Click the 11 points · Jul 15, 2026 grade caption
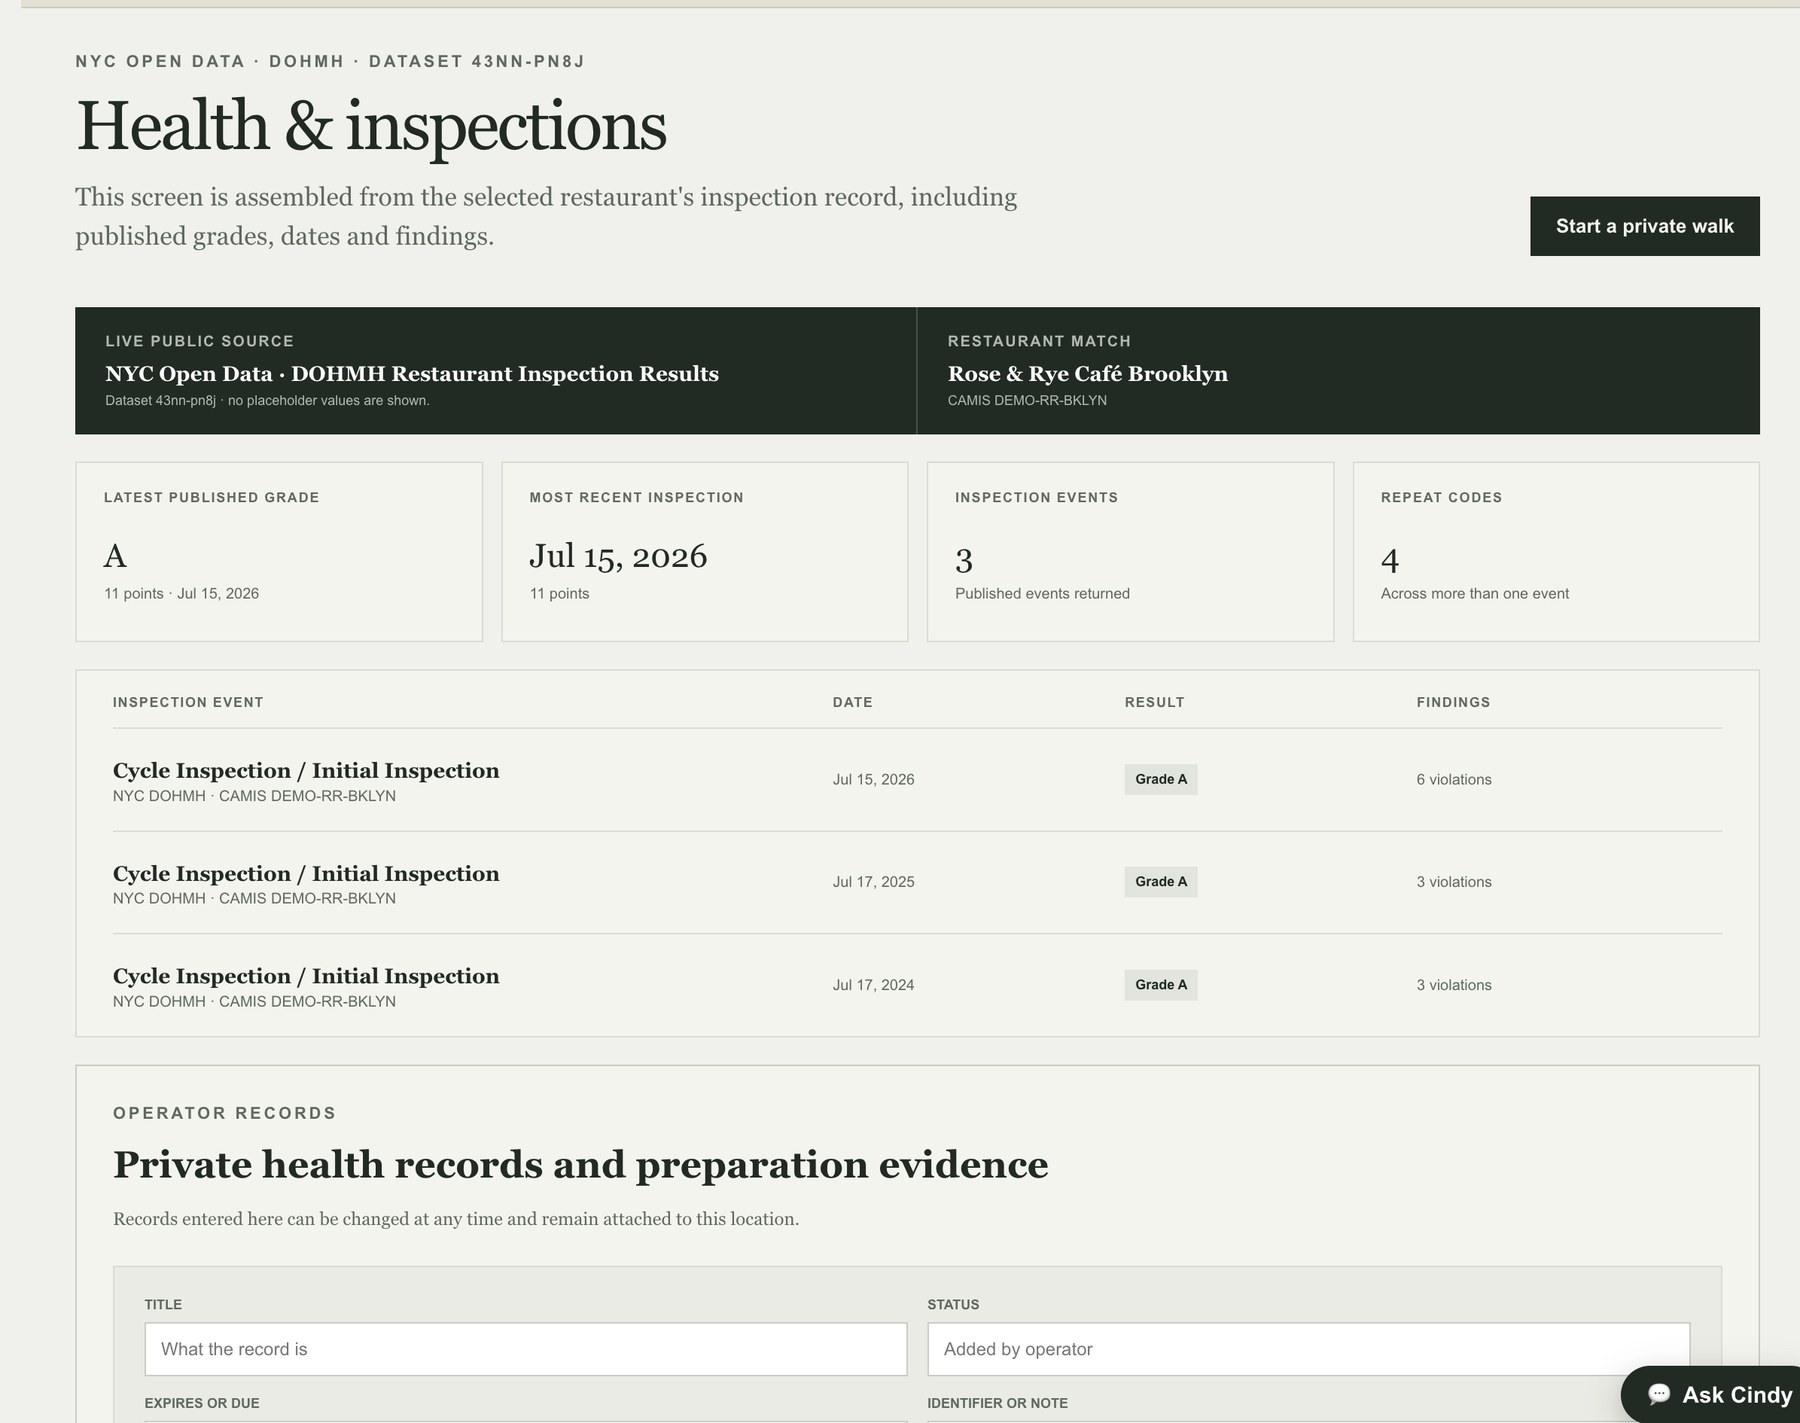Viewport: 1800px width, 1423px height. coord(181,594)
